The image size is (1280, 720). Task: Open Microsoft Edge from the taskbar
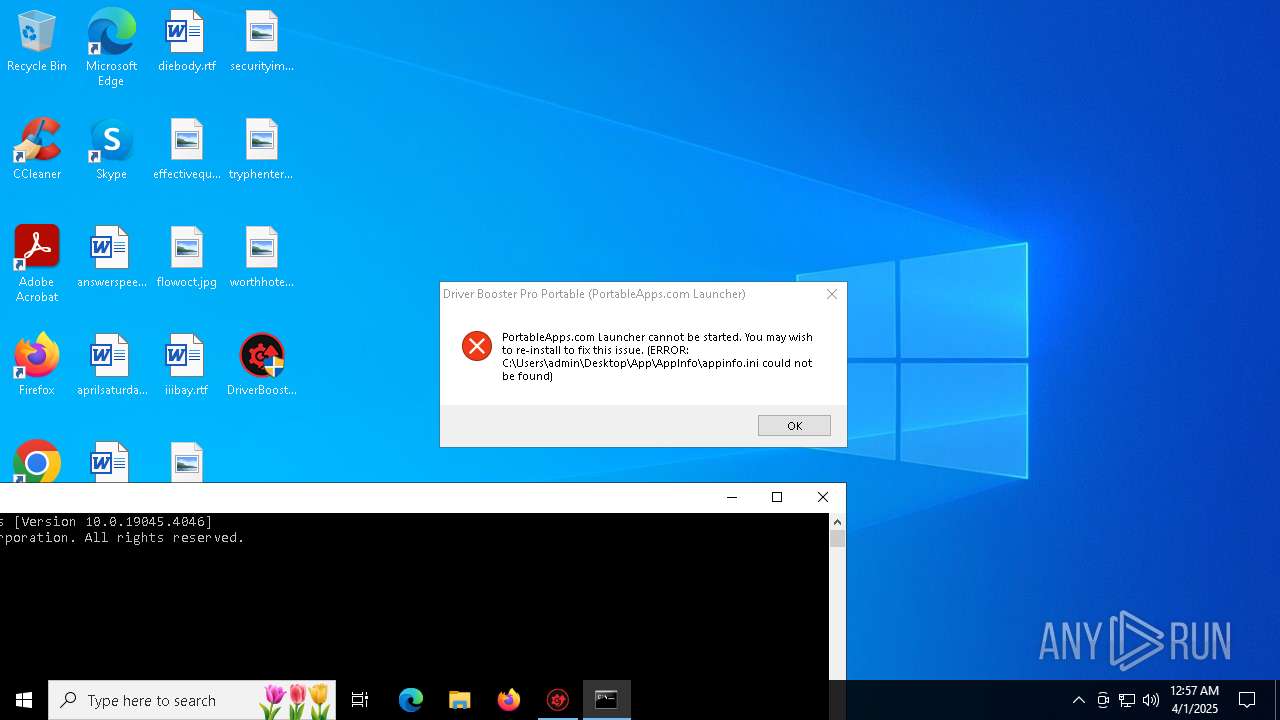(x=411, y=700)
